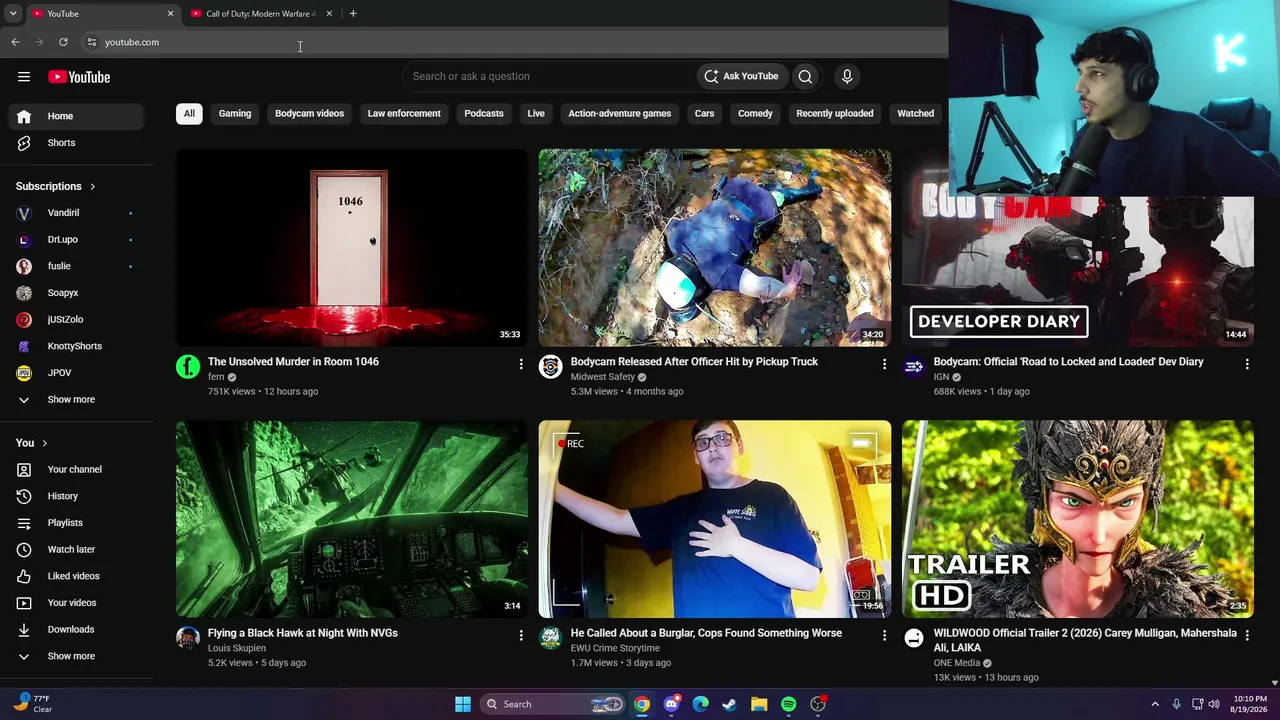The height and width of the screenshot is (720, 1280).
Task: Open Downloads in the sidebar
Action: tap(77, 629)
